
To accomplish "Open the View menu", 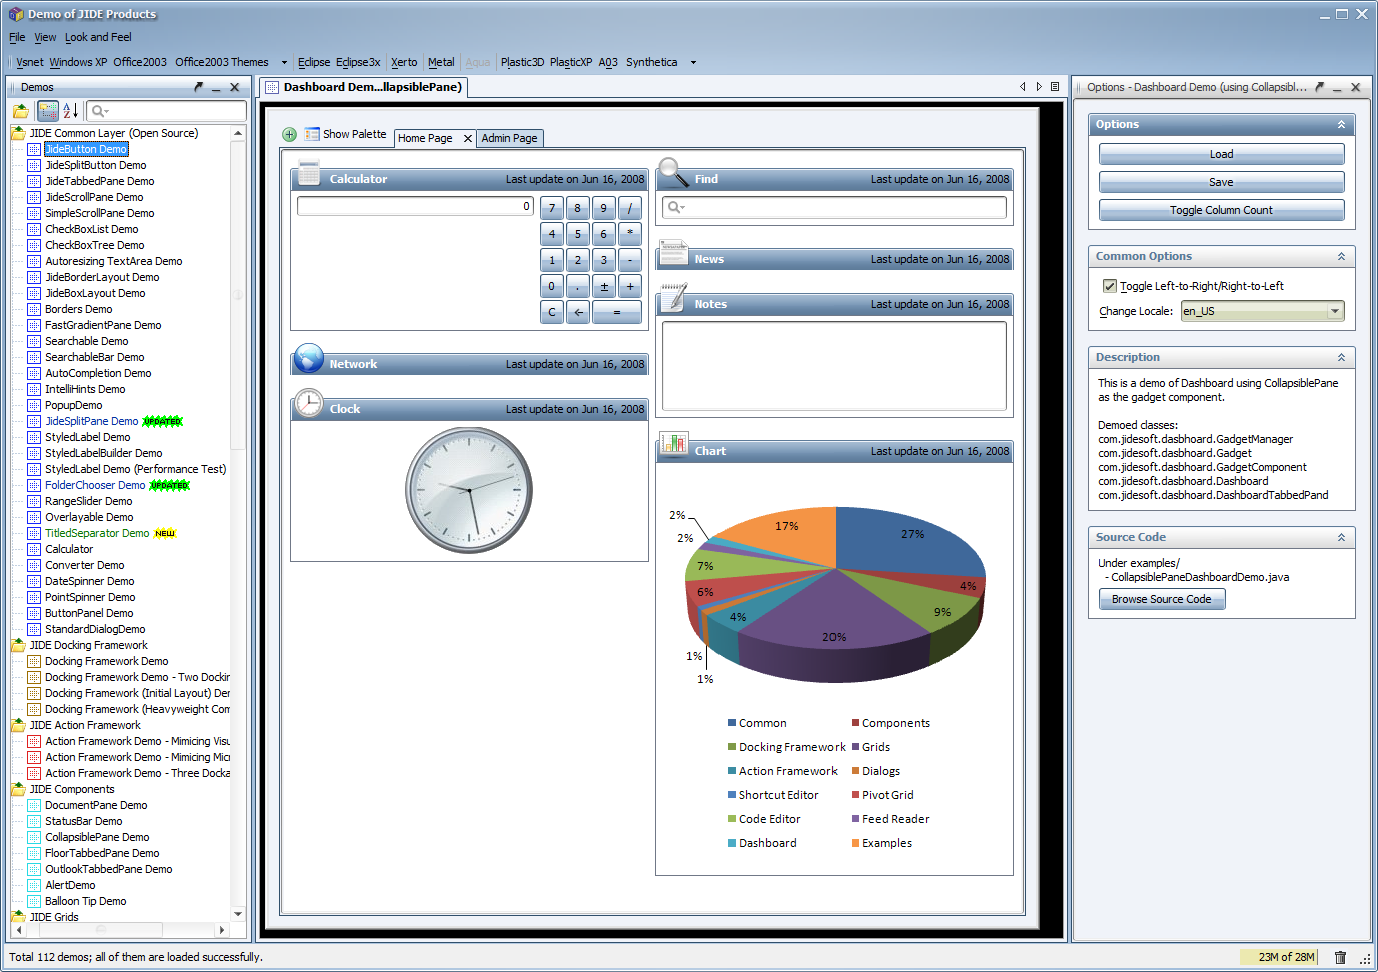I will pos(45,37).
